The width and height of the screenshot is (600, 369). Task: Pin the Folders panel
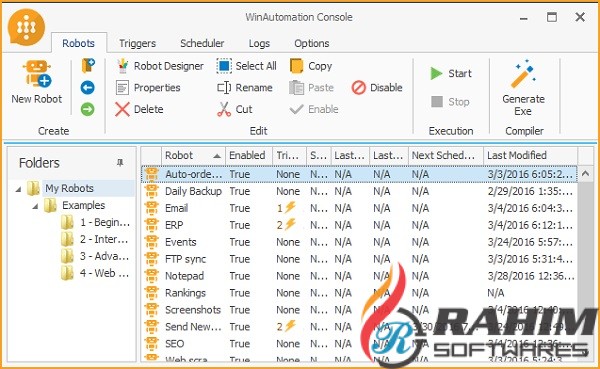coord(120,163)
